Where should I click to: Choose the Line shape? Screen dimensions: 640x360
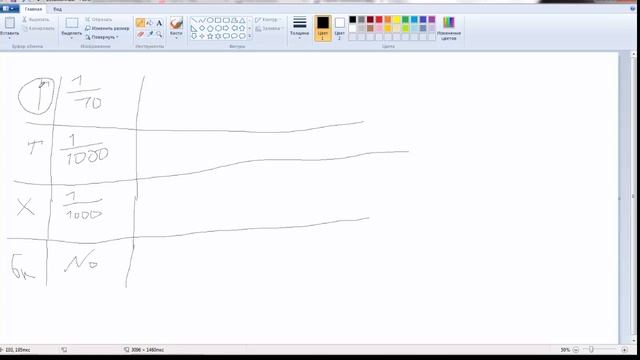[x=194, y=20]
